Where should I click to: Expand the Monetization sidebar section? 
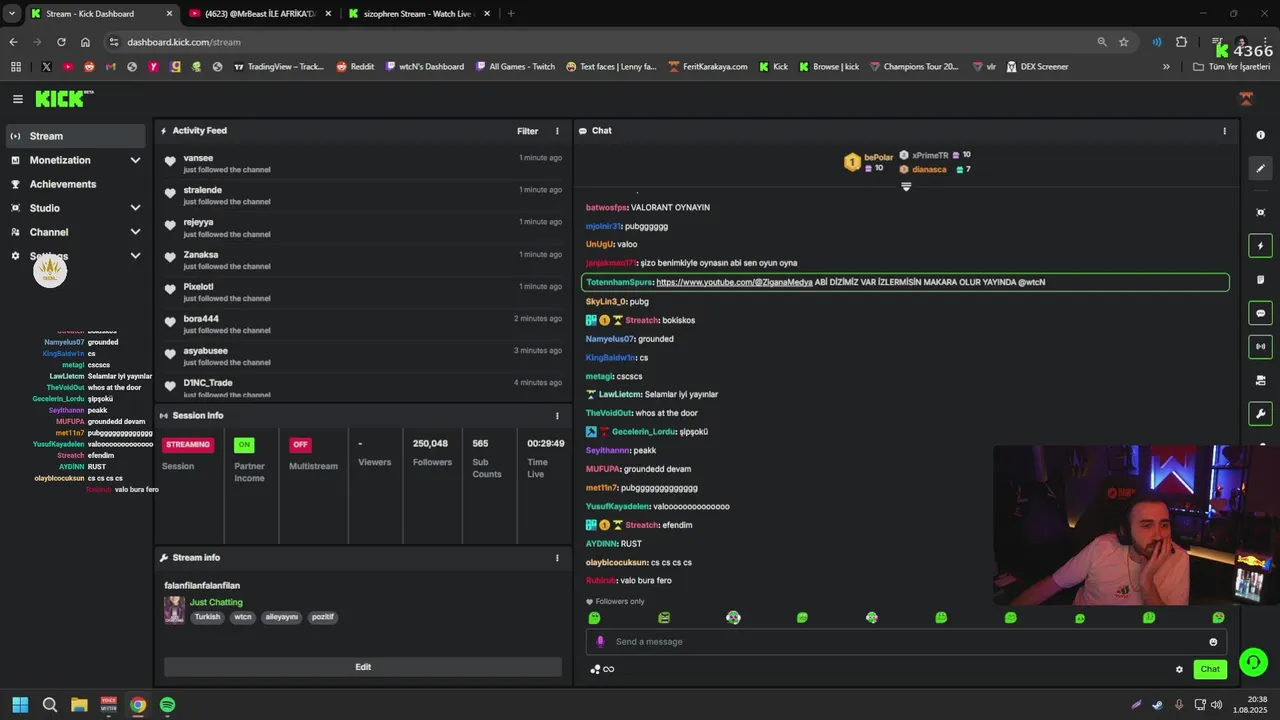pyautogui.click(x=135, y=160)
